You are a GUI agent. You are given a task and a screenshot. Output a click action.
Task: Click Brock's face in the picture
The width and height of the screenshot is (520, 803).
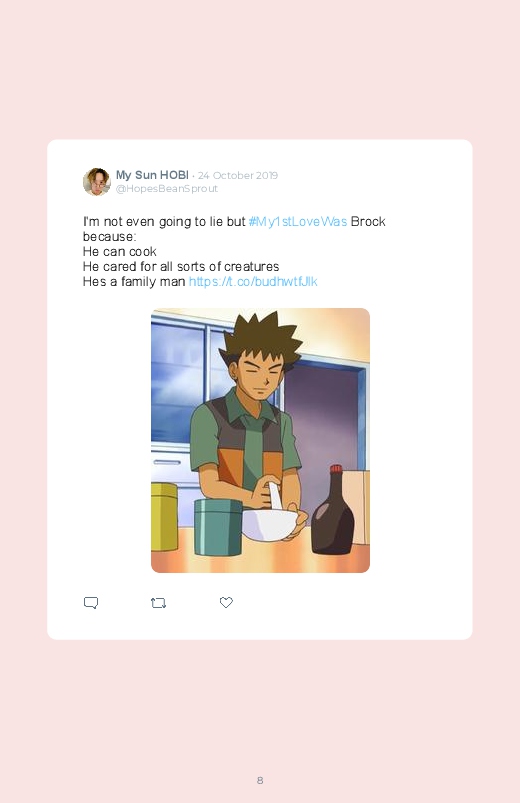click(259, 374)
